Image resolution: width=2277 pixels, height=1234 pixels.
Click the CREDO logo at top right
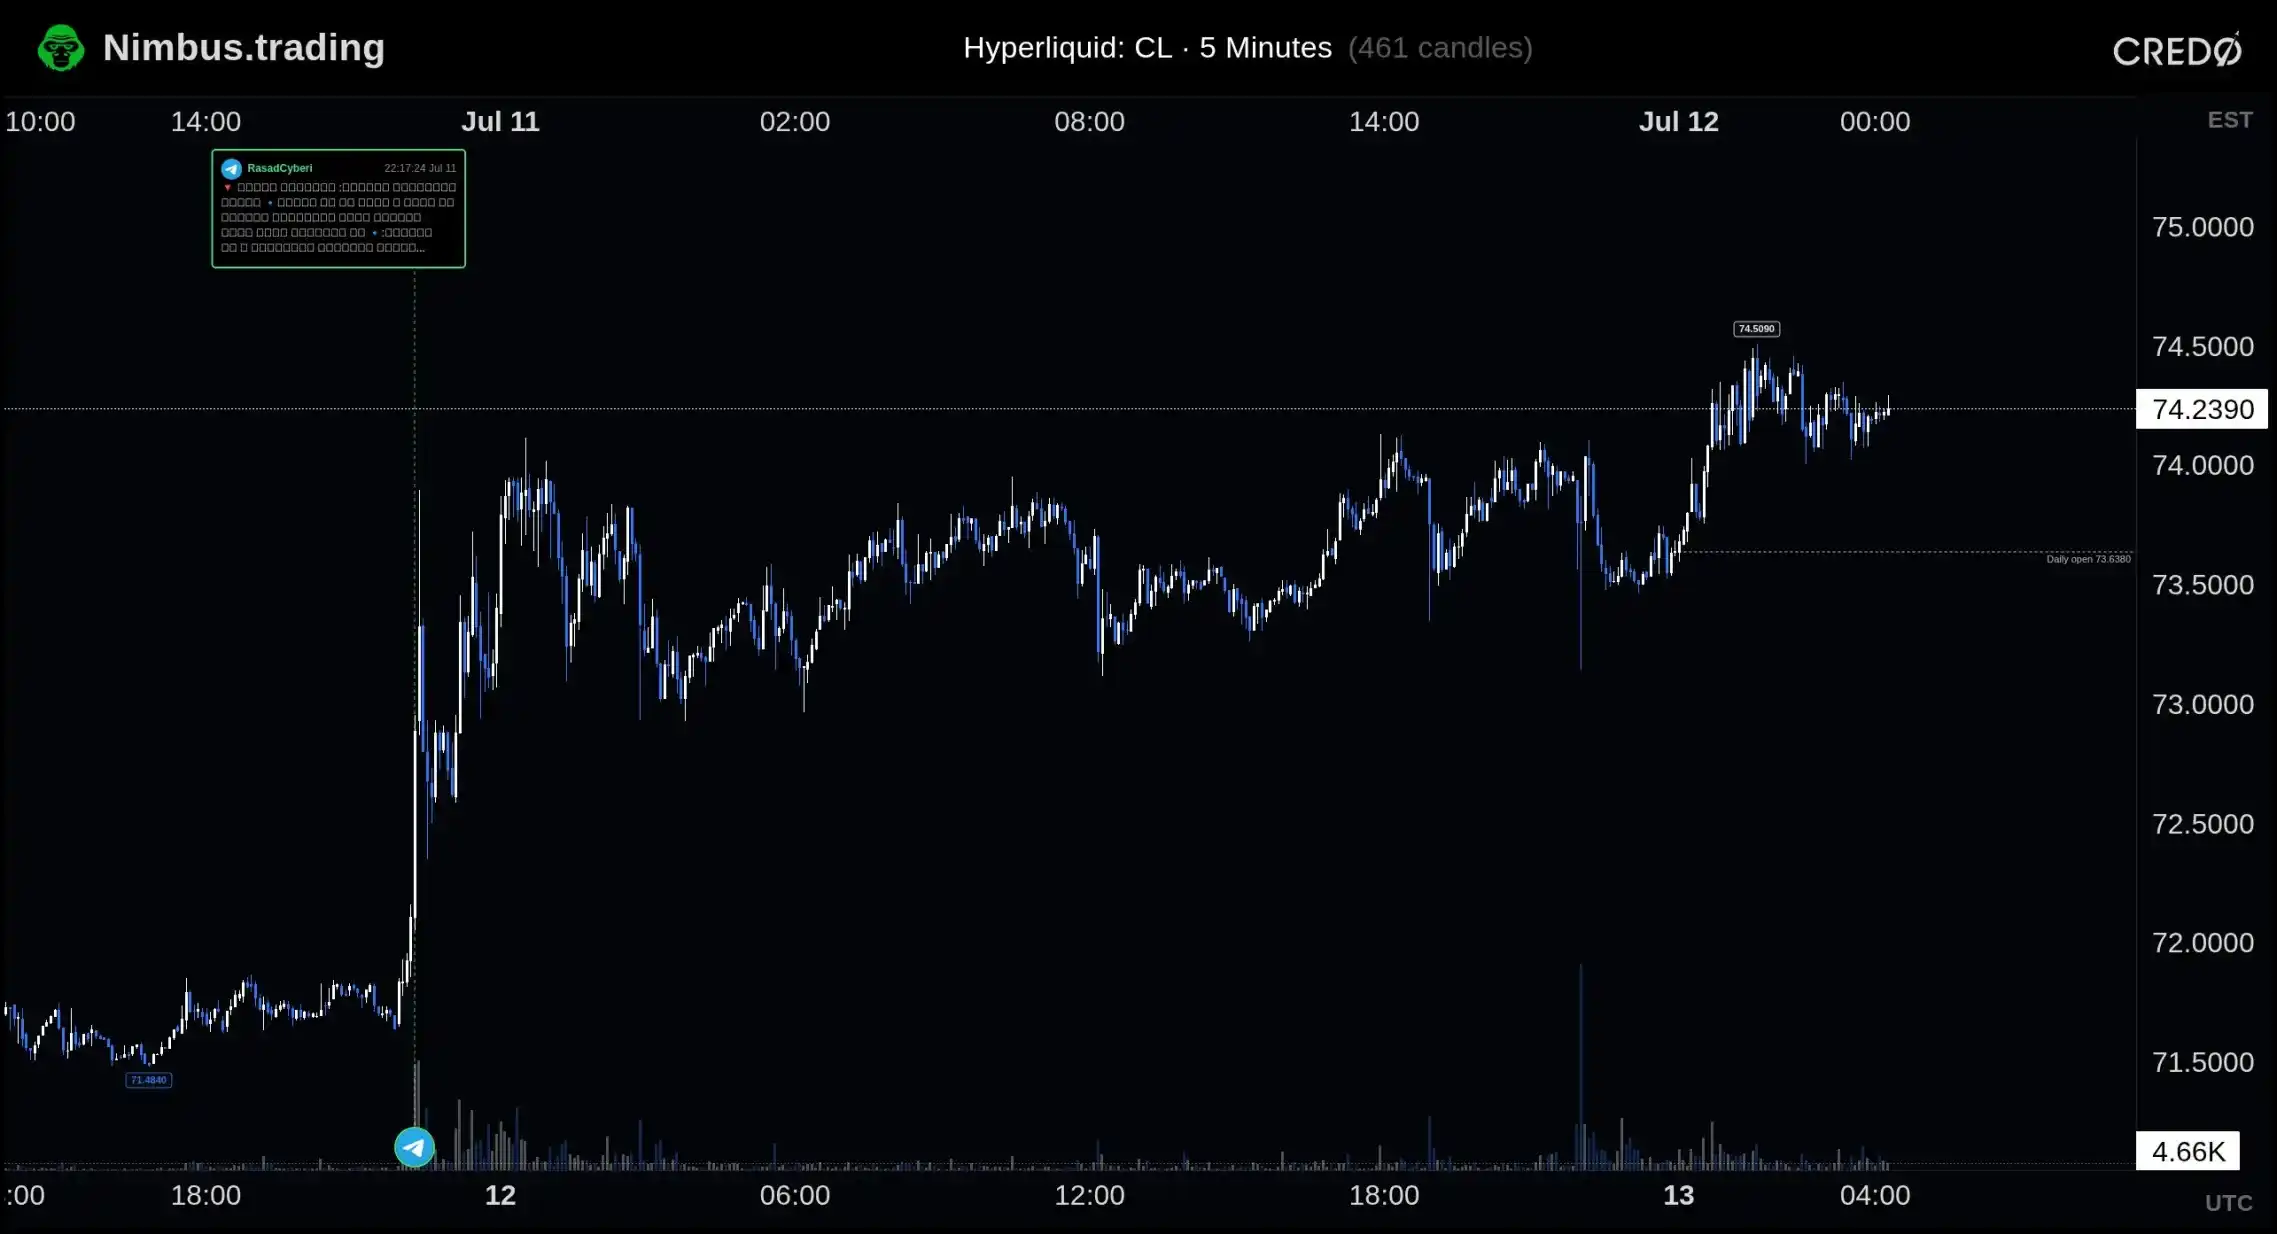tap(2177, 50)
